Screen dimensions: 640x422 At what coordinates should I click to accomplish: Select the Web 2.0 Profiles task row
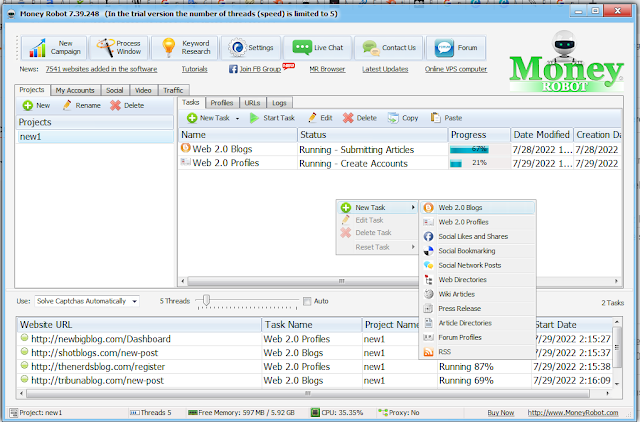[x=400, y=163]
